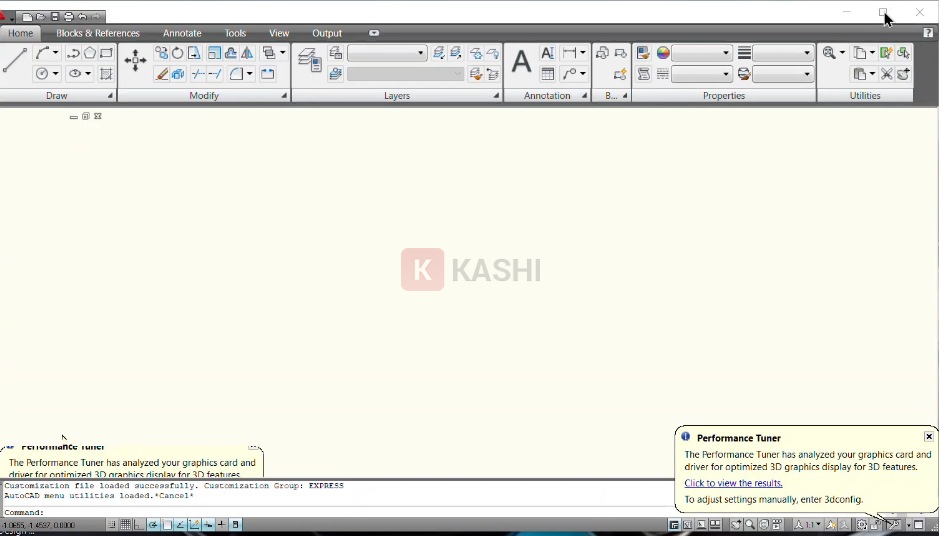The image size is (939, 536).
Task: Click the Zoom magnifier in Utilities panel
Action: (x=829, y=53)
